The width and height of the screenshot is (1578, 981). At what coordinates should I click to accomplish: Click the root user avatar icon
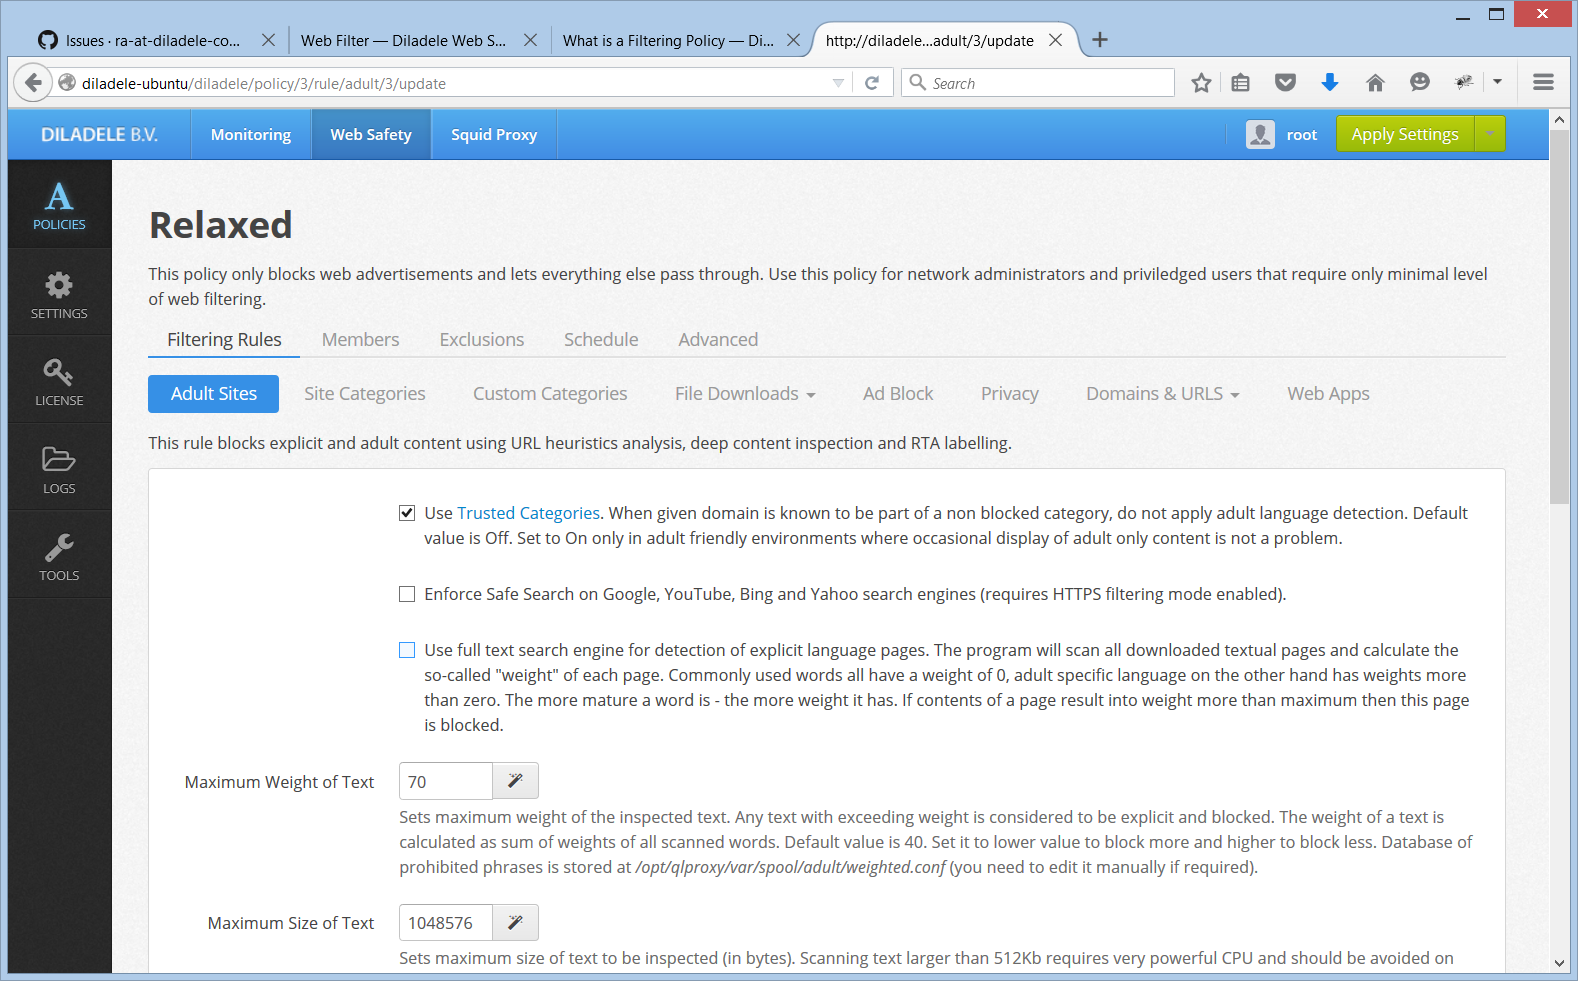click(x=1260, y=134)
